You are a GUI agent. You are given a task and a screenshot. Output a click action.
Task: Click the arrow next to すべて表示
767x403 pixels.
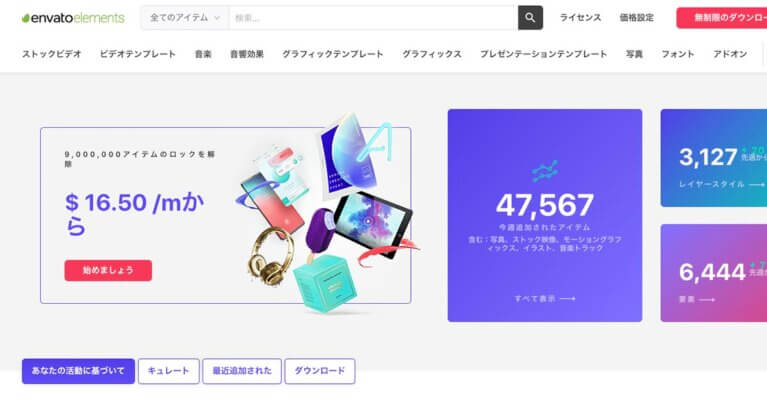tap(567, 298)
